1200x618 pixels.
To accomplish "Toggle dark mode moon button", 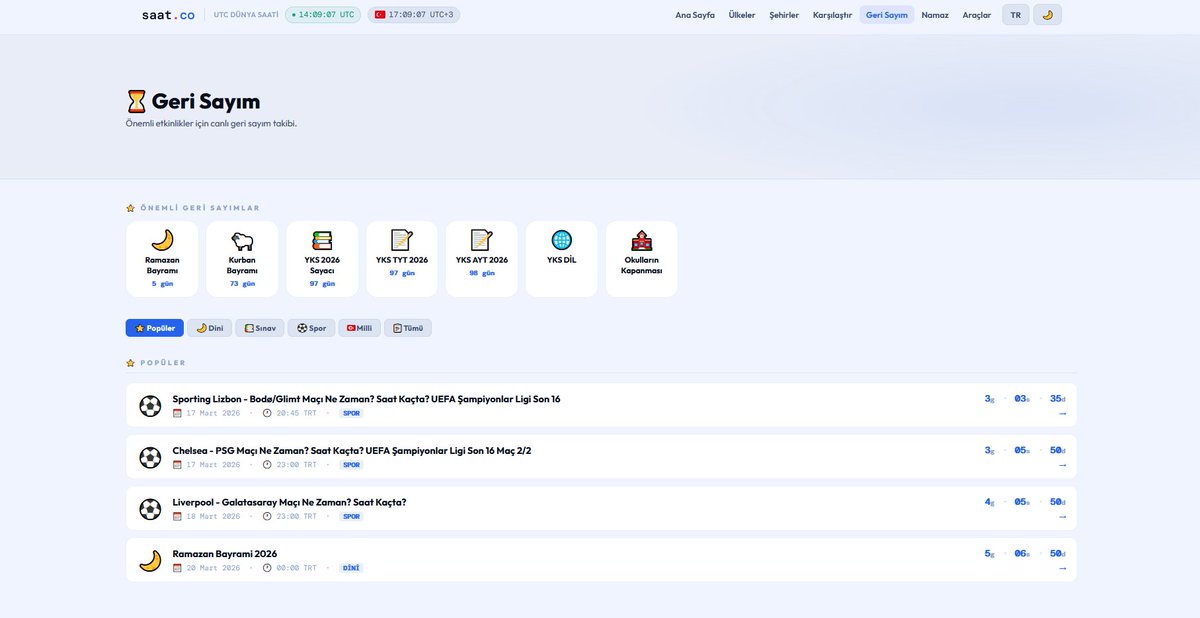I will click(x=1047, y=15).
